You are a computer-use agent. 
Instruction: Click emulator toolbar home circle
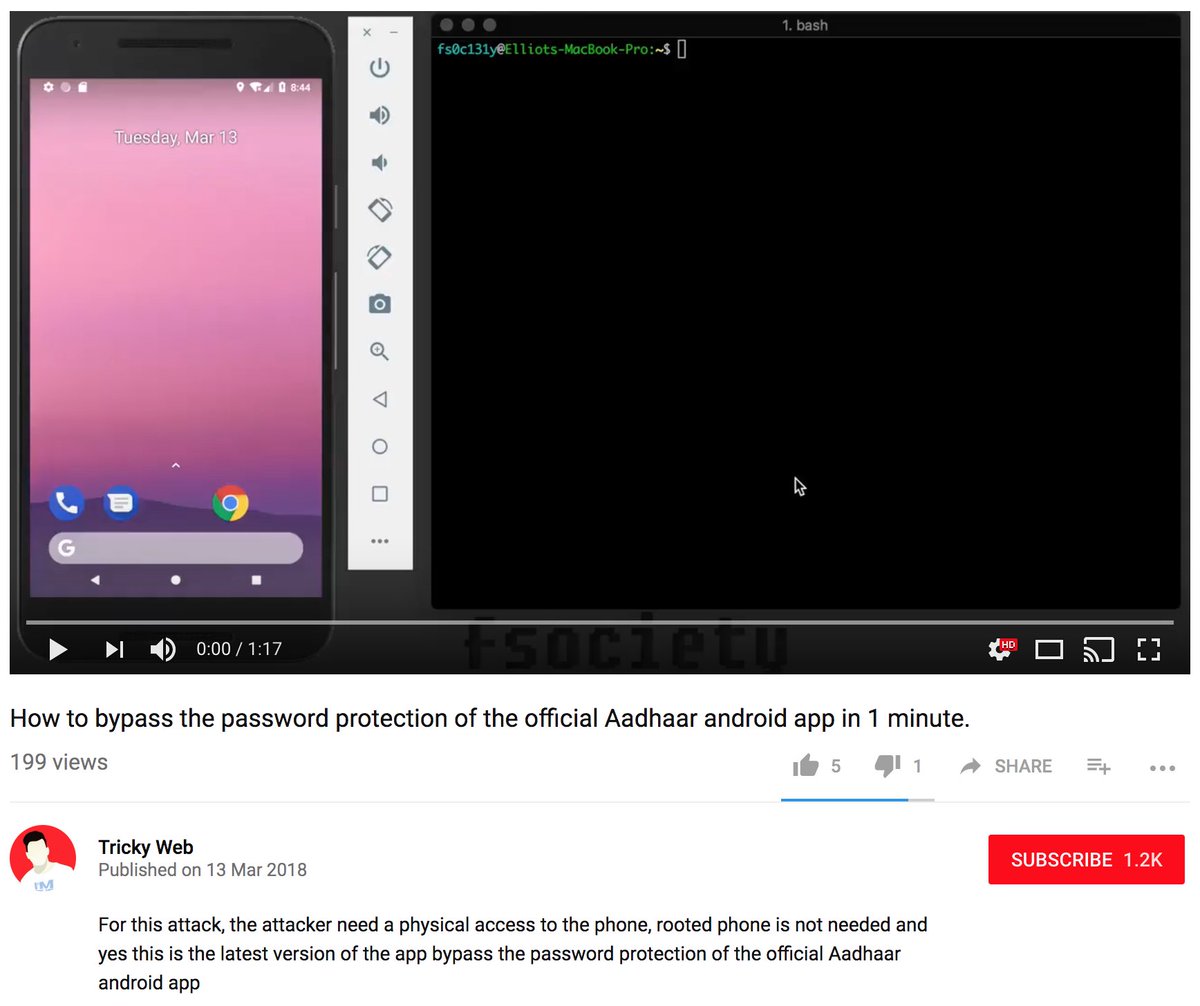click(380, 446)
